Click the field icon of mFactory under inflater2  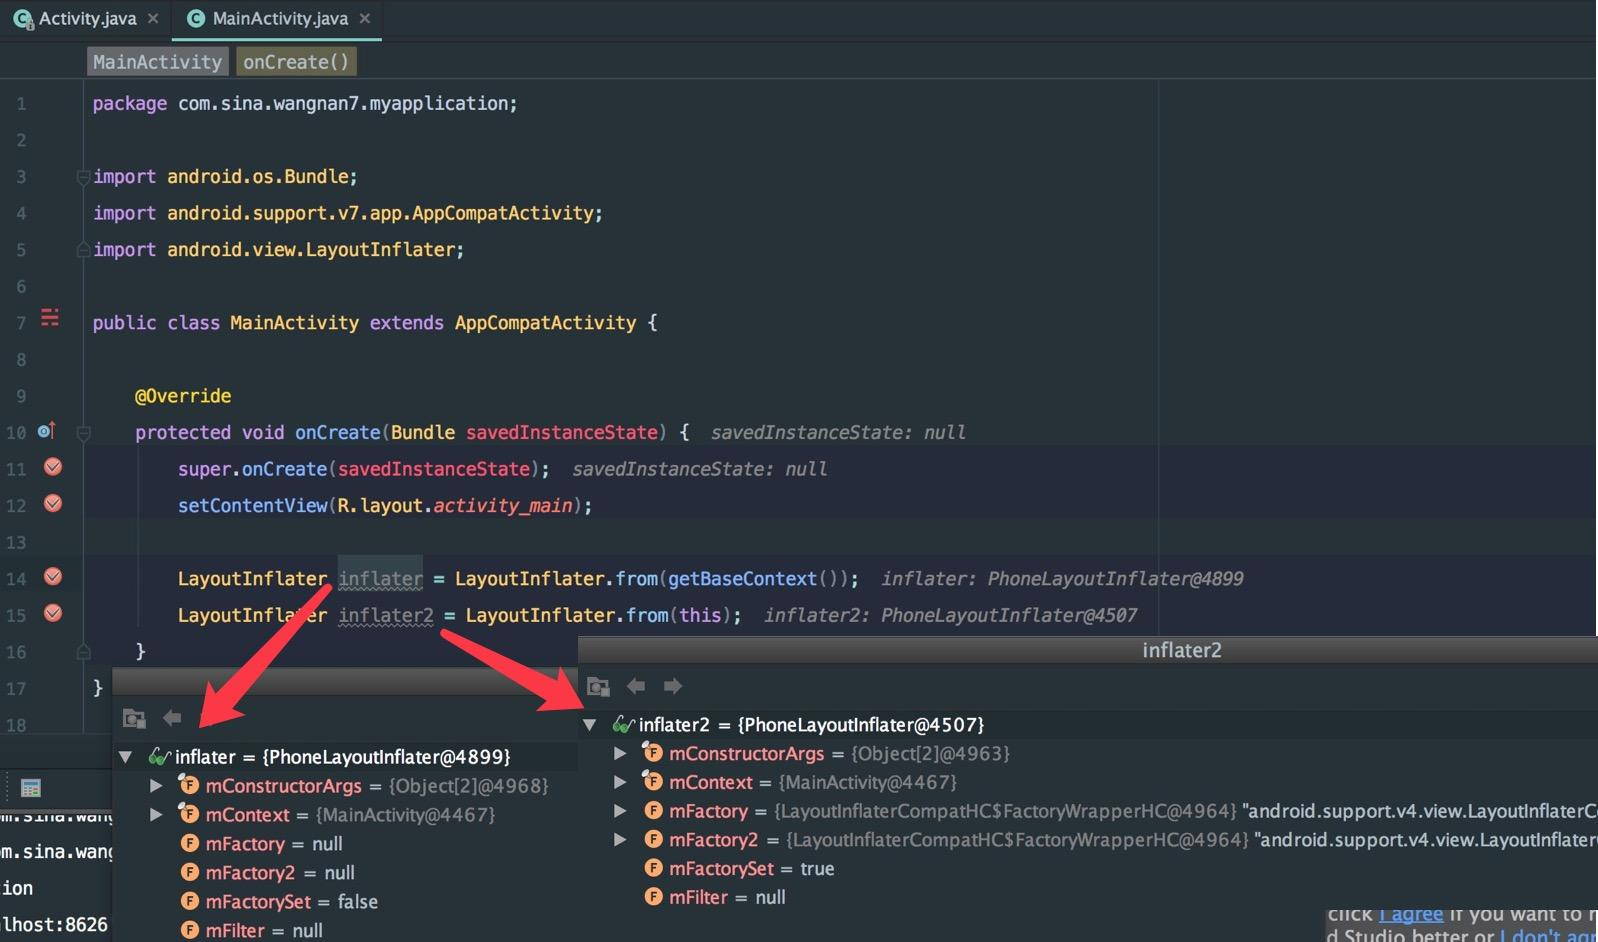point(654,811)
